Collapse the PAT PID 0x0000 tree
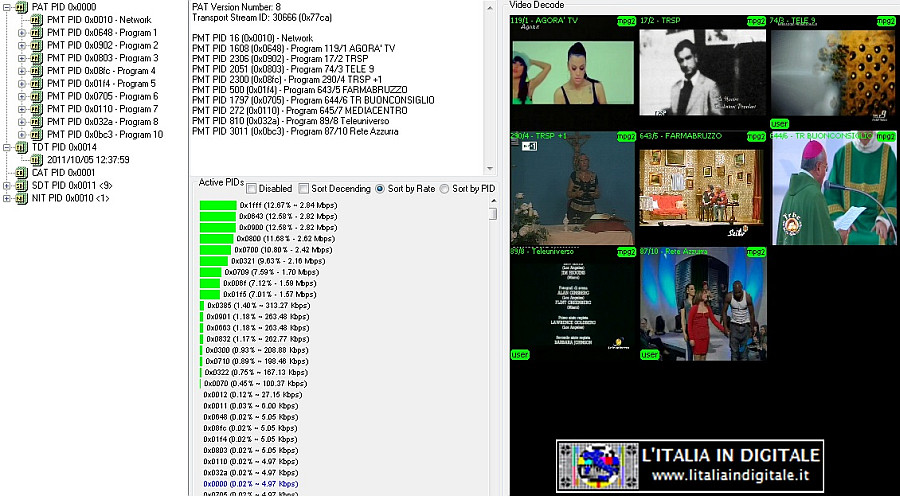 [x=7, y=7]
